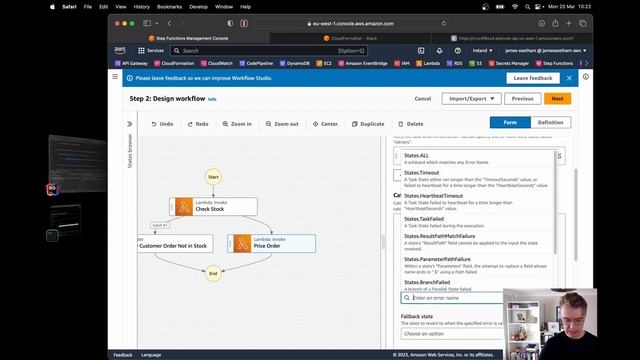Open the Language selector in footer

tap(151, 355)
